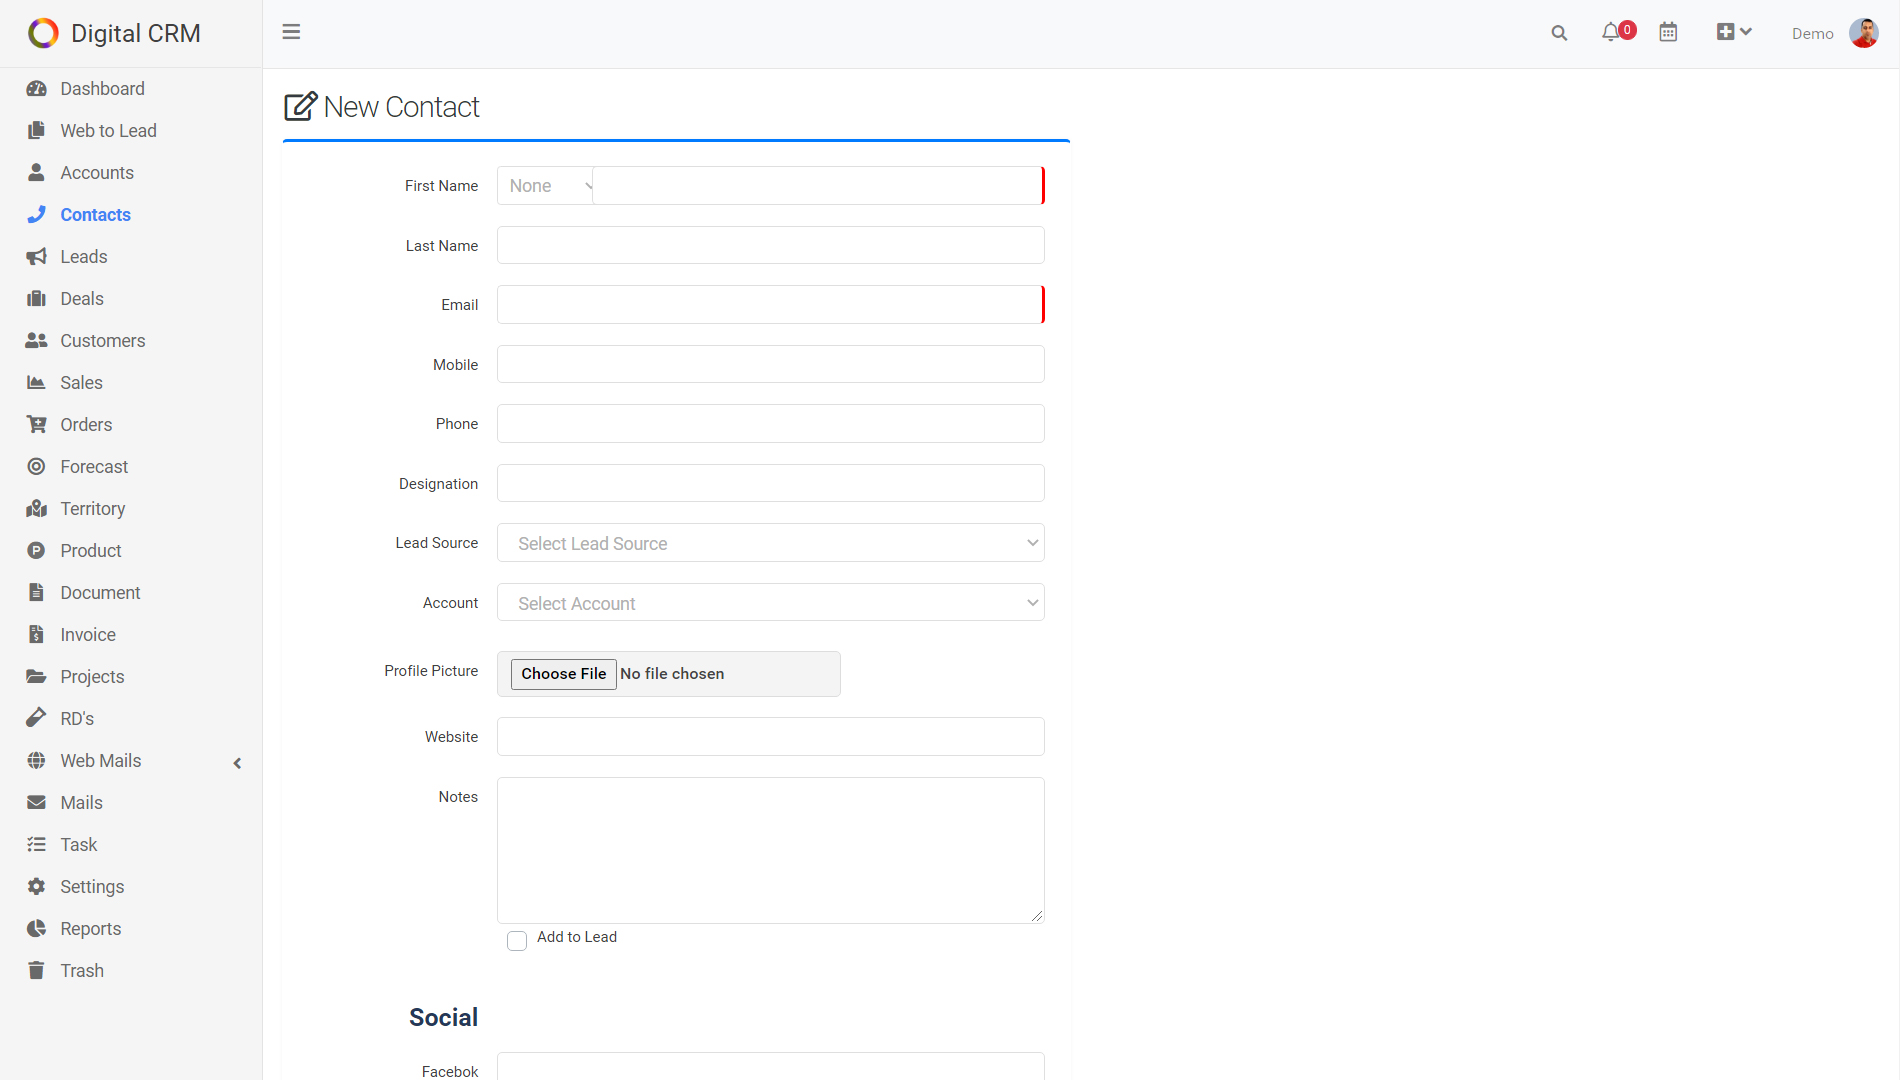Click the Notes textarea resize handle
The height and width of the screenshot is (1080, 1900).
pyautogui.click(x=1037, y=916)
